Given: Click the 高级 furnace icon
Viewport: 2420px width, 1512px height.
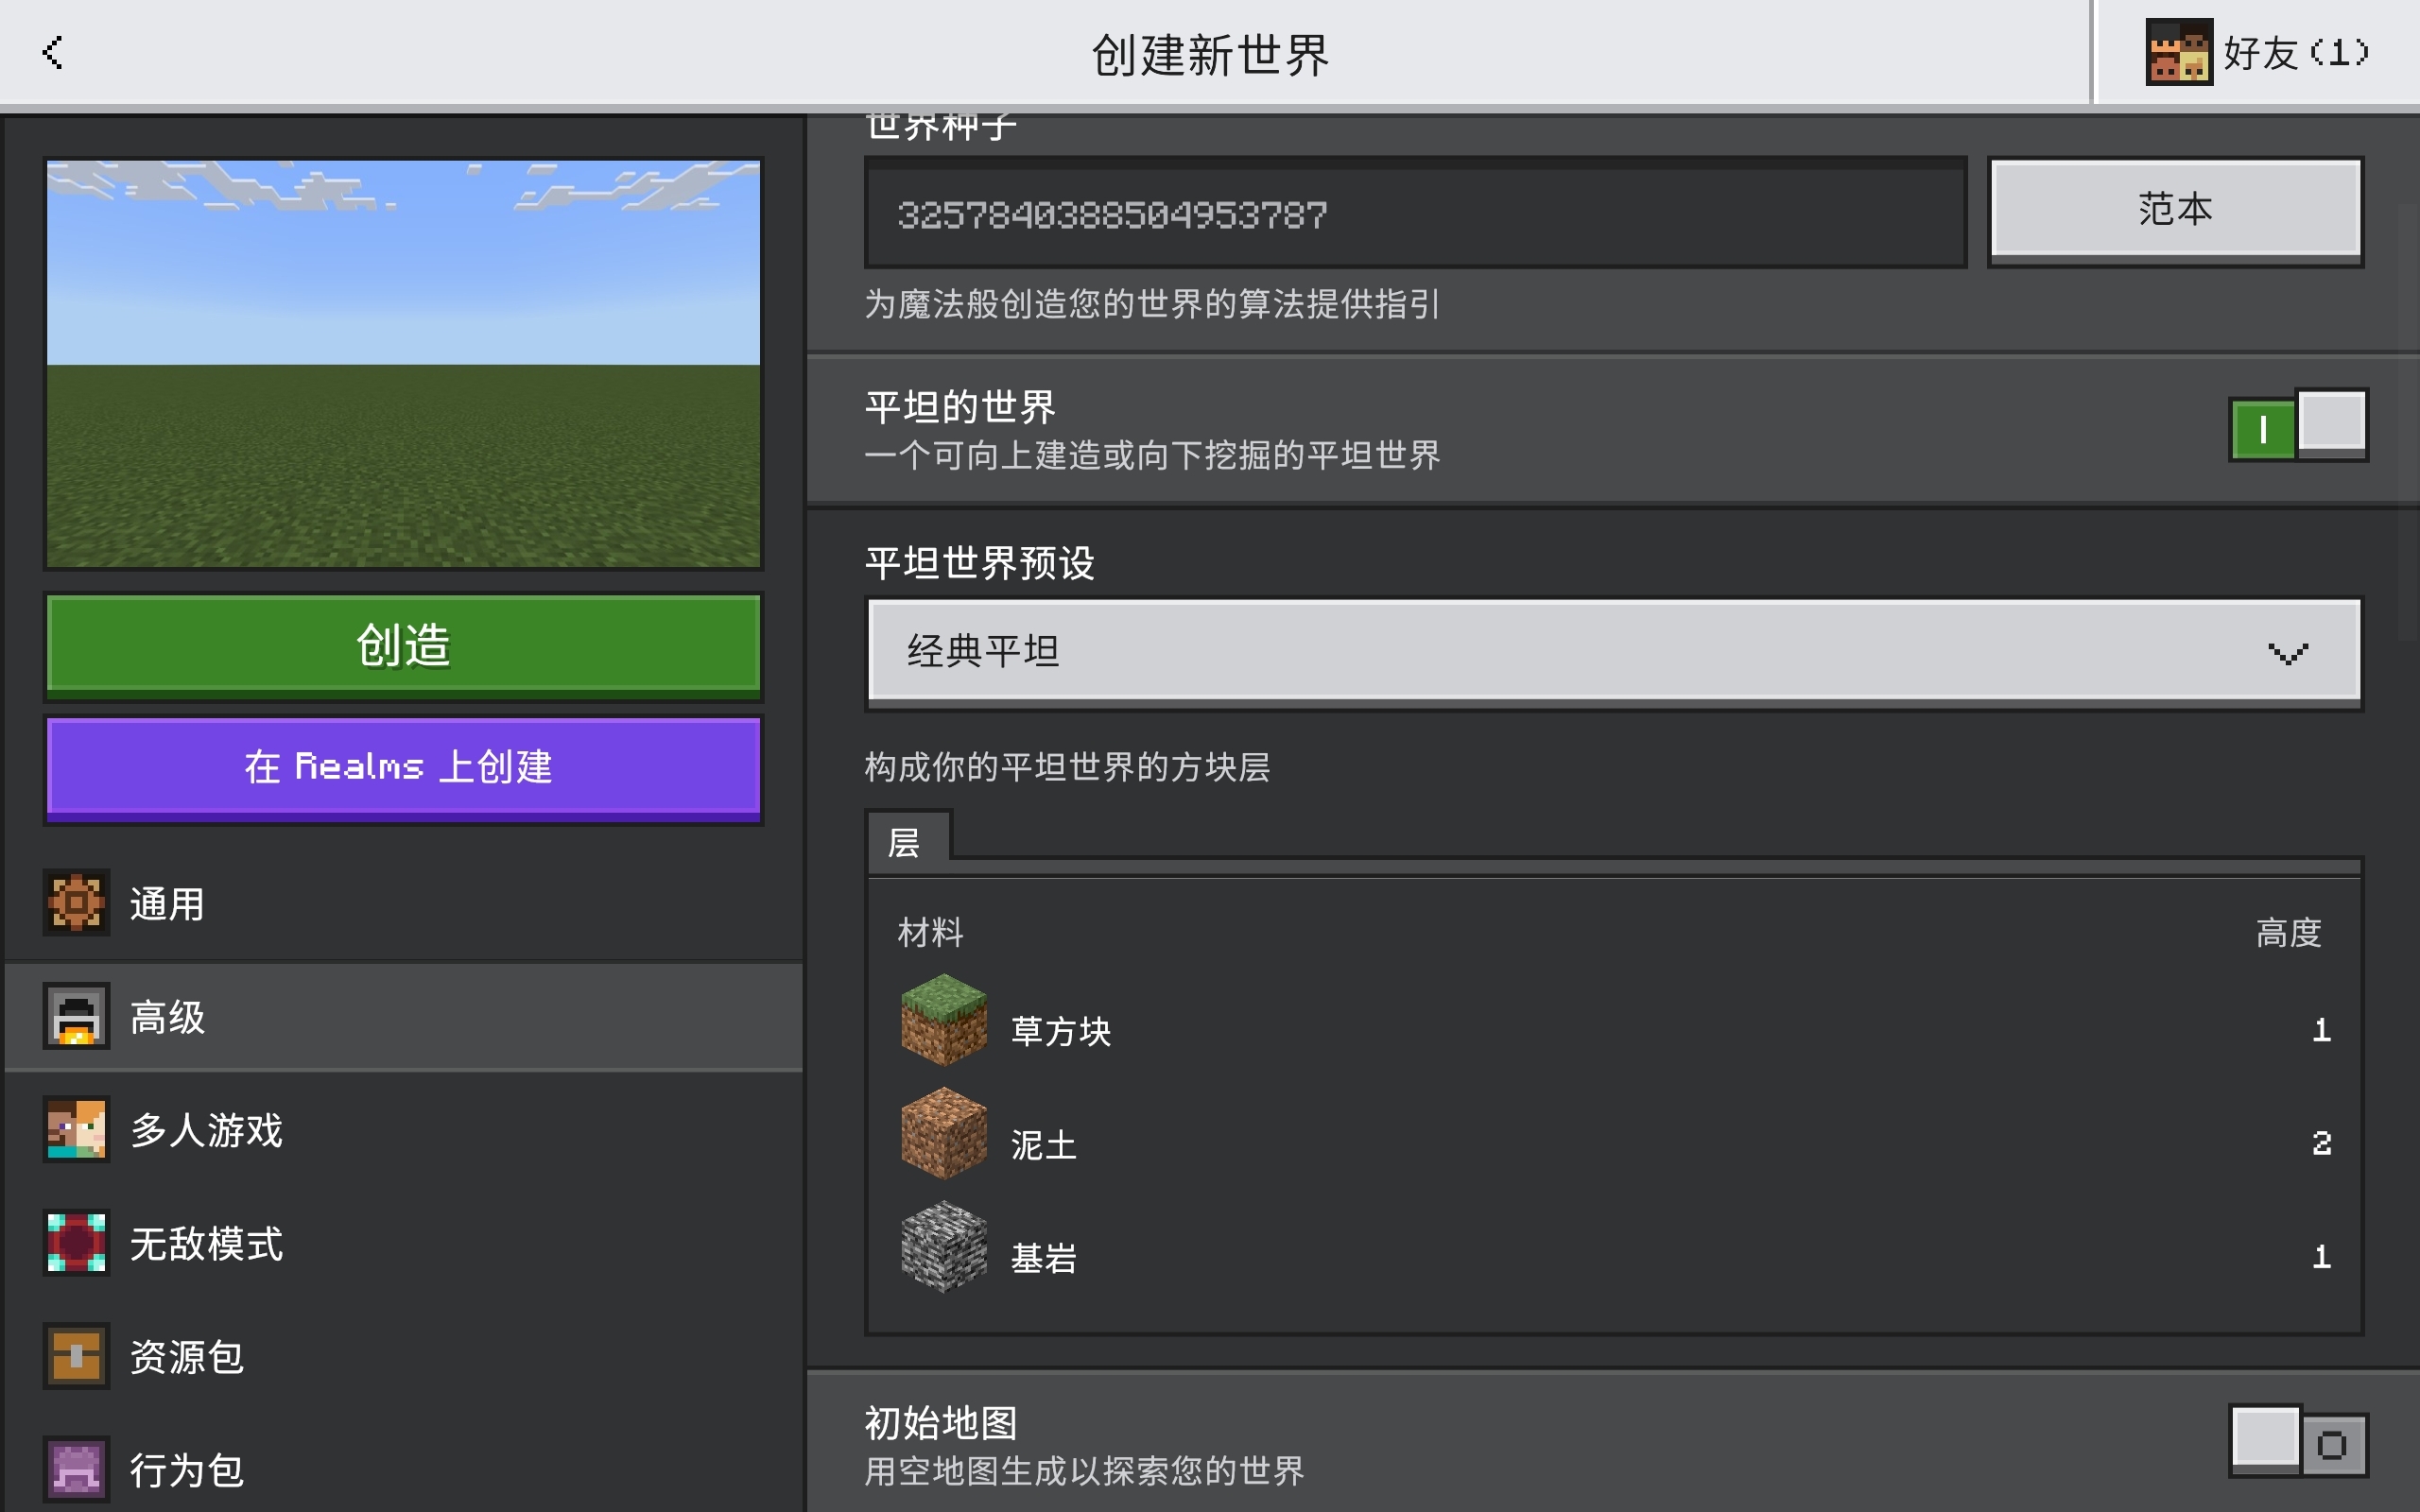Looking at the screenshot, I should (76, 1016).
